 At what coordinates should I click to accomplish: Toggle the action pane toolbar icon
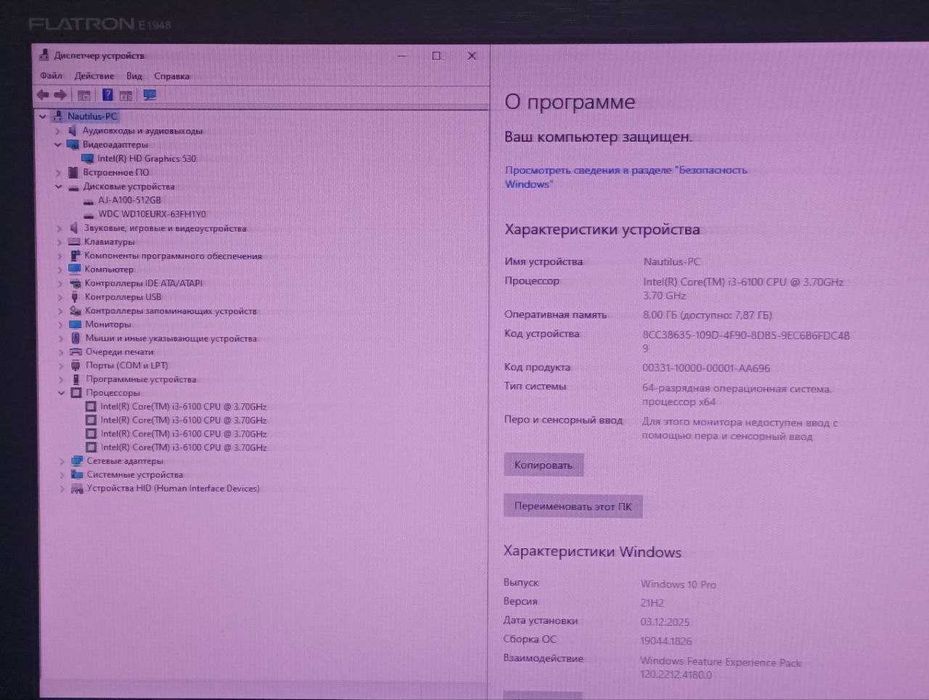point(126,95)
